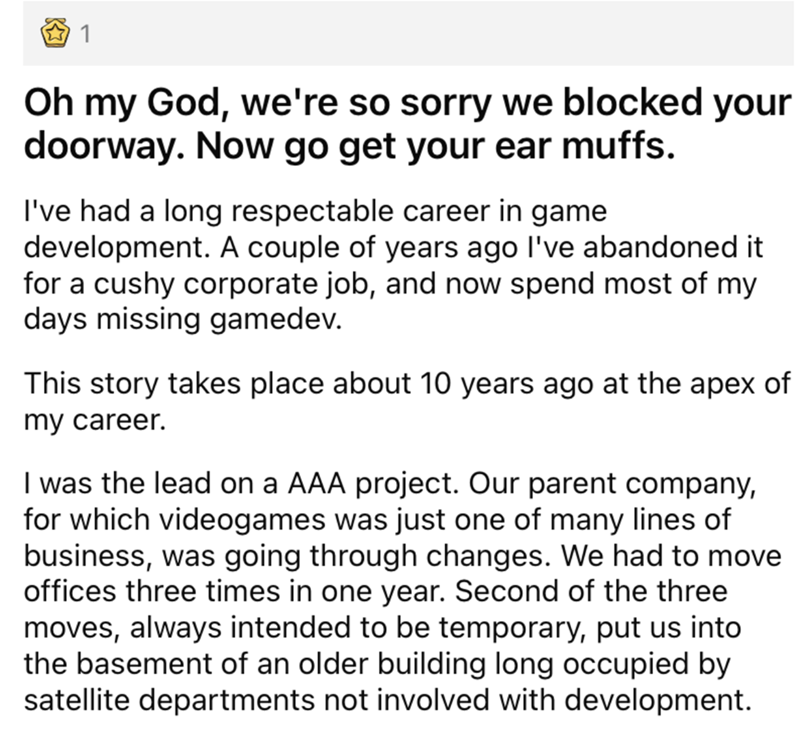This screenshot has height=734, width=800.
Task: Click the gold award badge icon
Action: click(x=55, y=36)
